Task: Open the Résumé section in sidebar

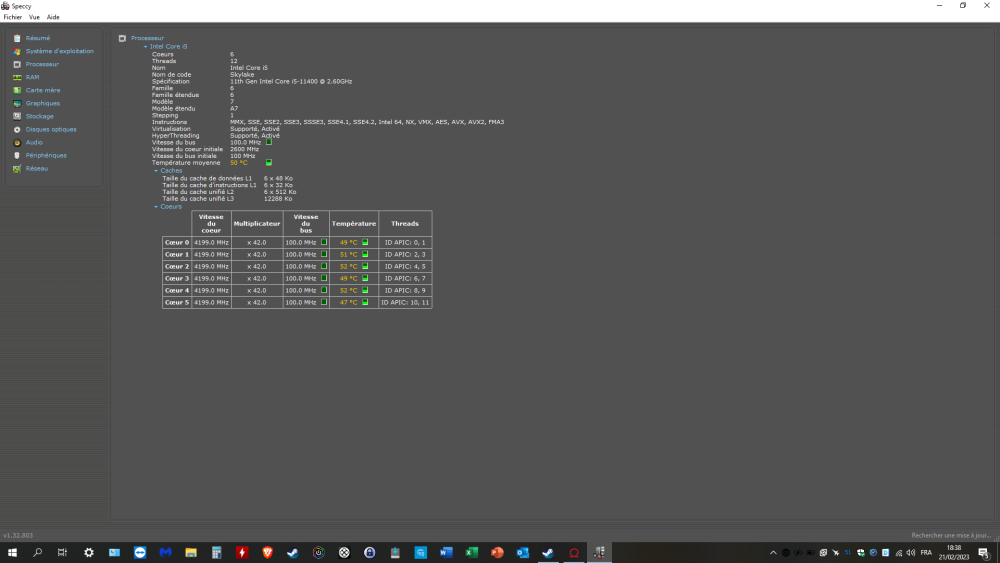Action: pos(38,38)
